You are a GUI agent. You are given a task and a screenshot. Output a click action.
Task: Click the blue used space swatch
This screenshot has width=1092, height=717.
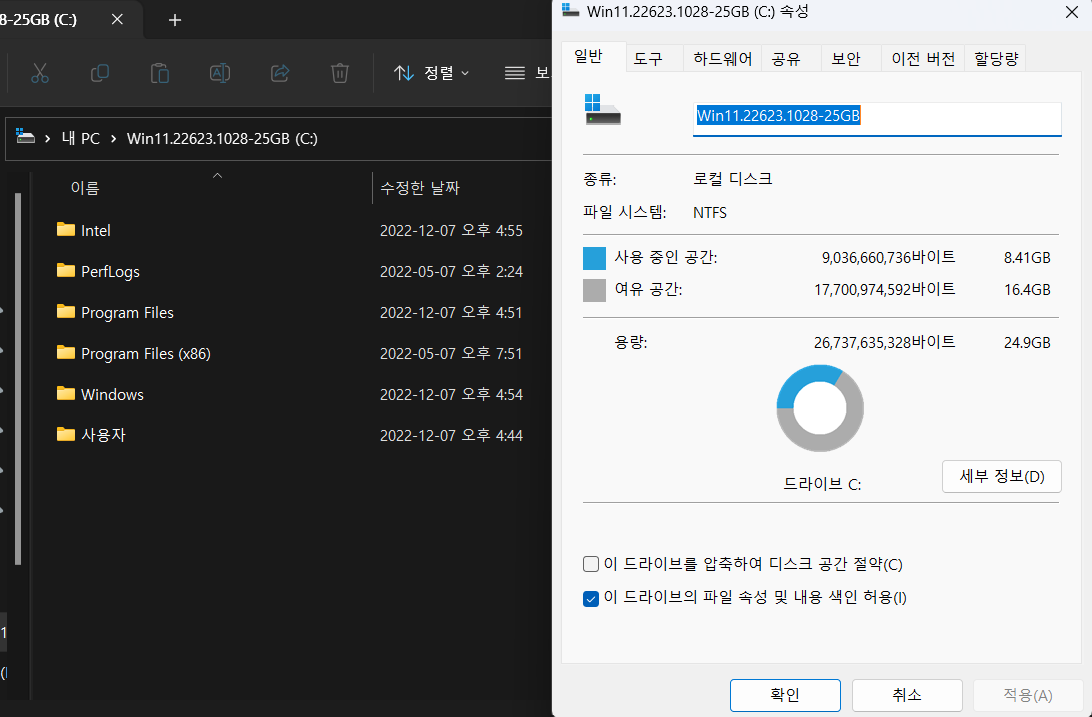[x=594, y=258]
